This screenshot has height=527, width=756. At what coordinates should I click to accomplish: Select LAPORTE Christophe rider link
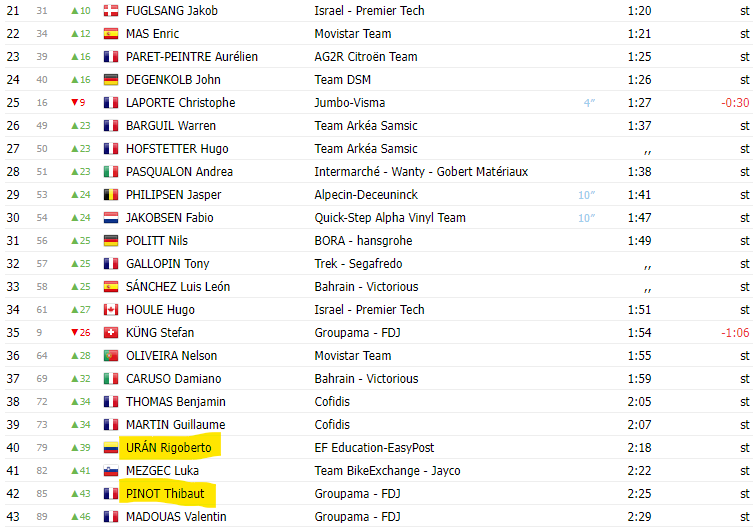tap(180, 103)
